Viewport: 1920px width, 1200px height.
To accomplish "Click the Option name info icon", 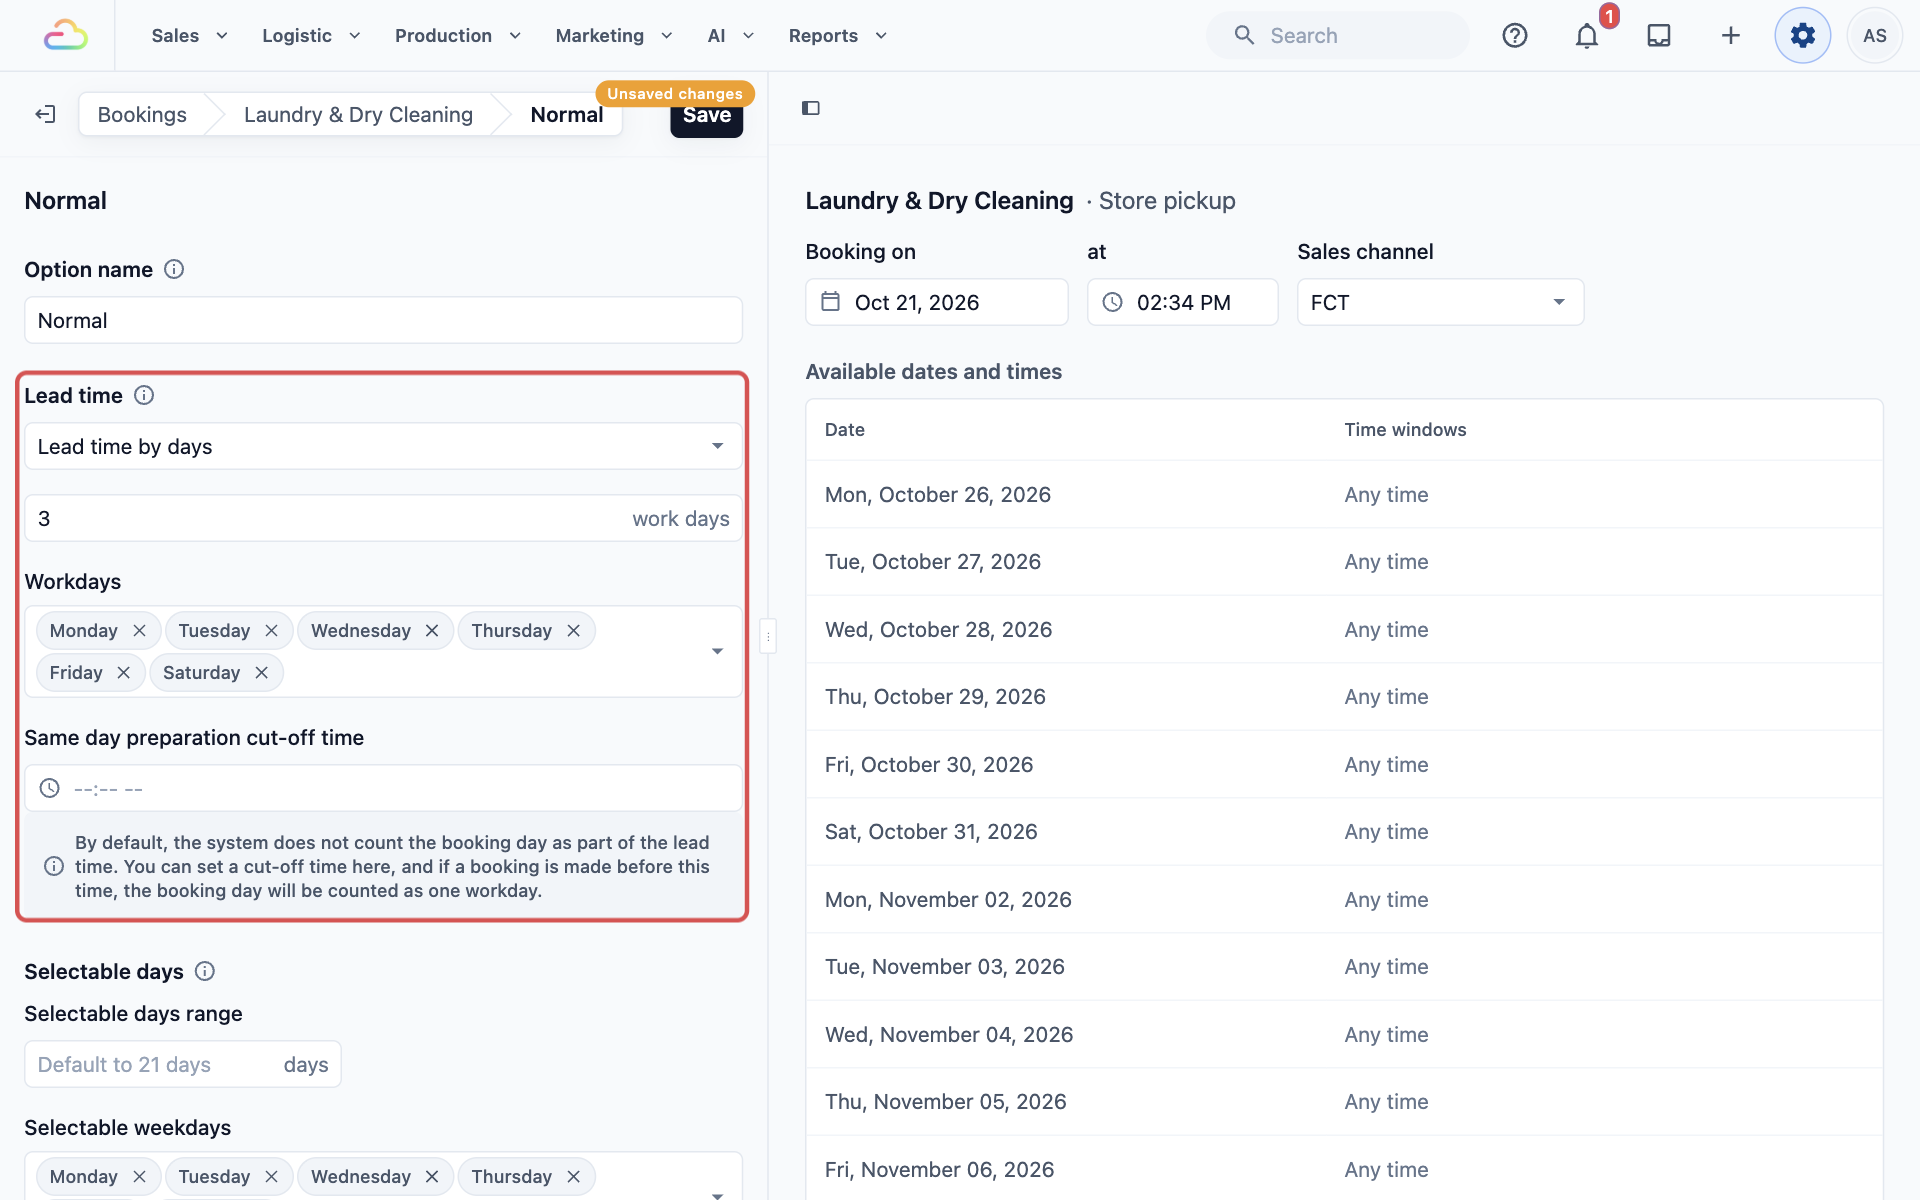I will [174, 269].
